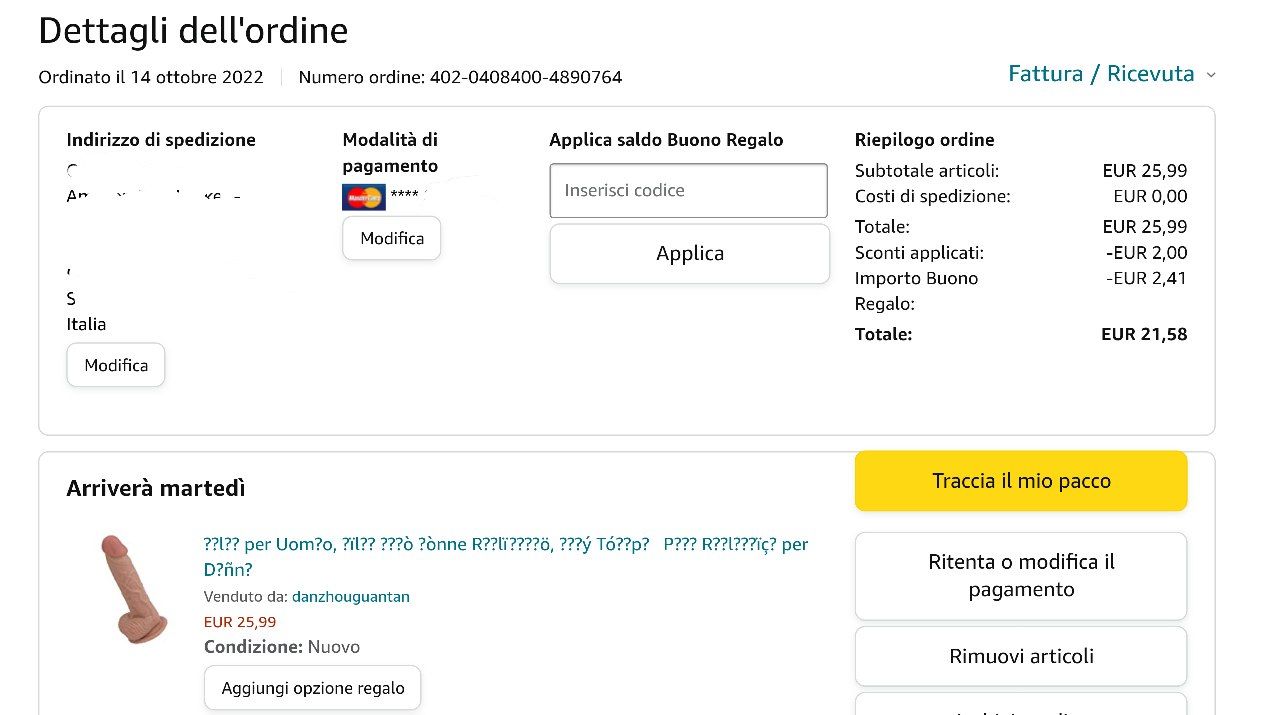The image size is (1280, 715).
Task: Click the red EUR 25,99 item price
Action: click(x=240, y=622)
